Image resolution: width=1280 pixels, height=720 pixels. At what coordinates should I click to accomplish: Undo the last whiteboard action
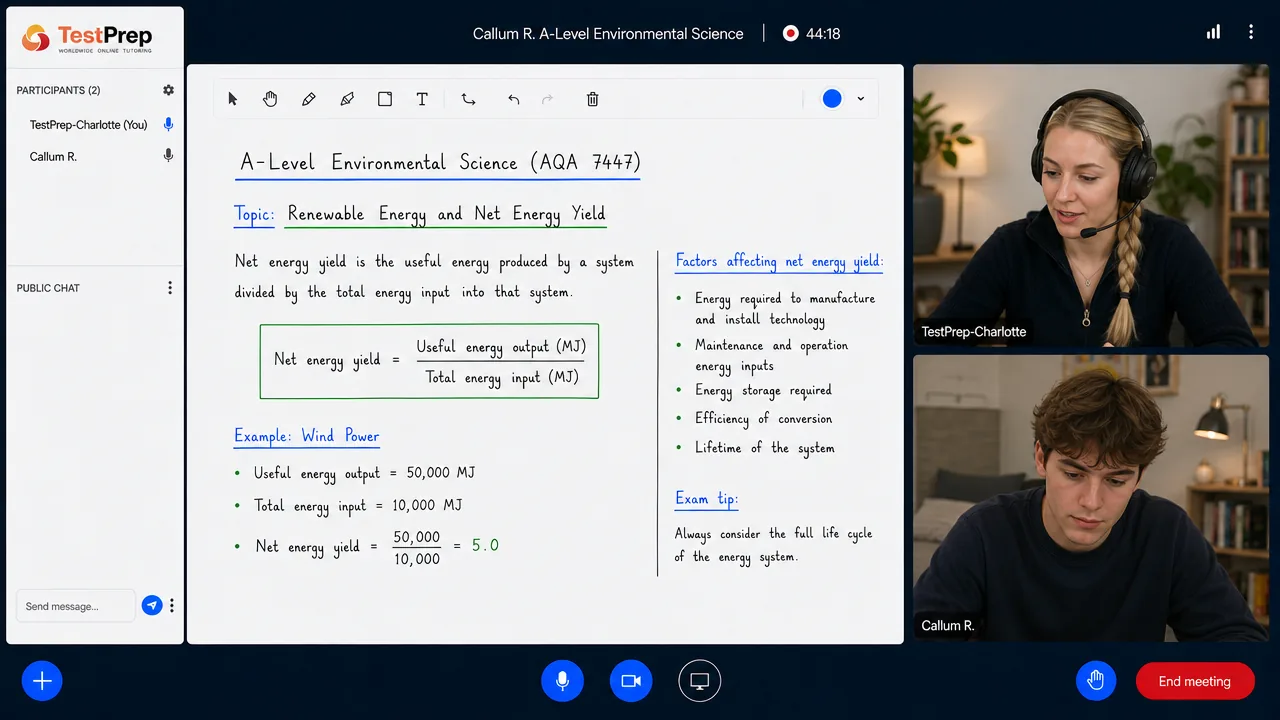(x=514, y=99)
